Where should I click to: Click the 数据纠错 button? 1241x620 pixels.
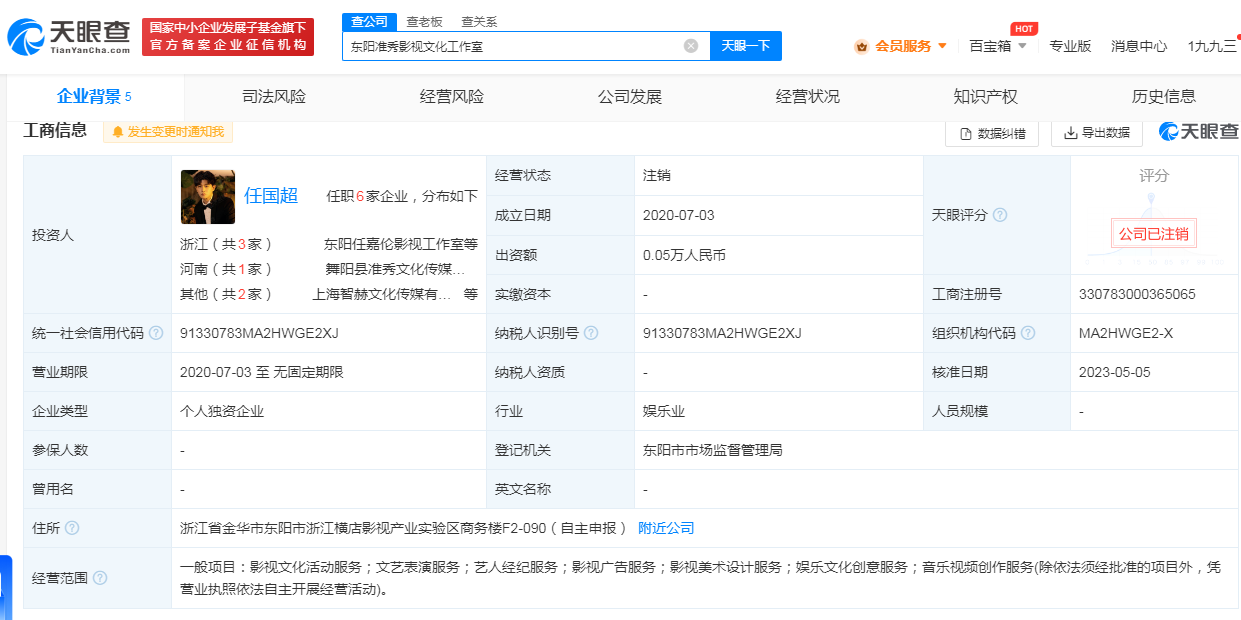tap(992, 133)
